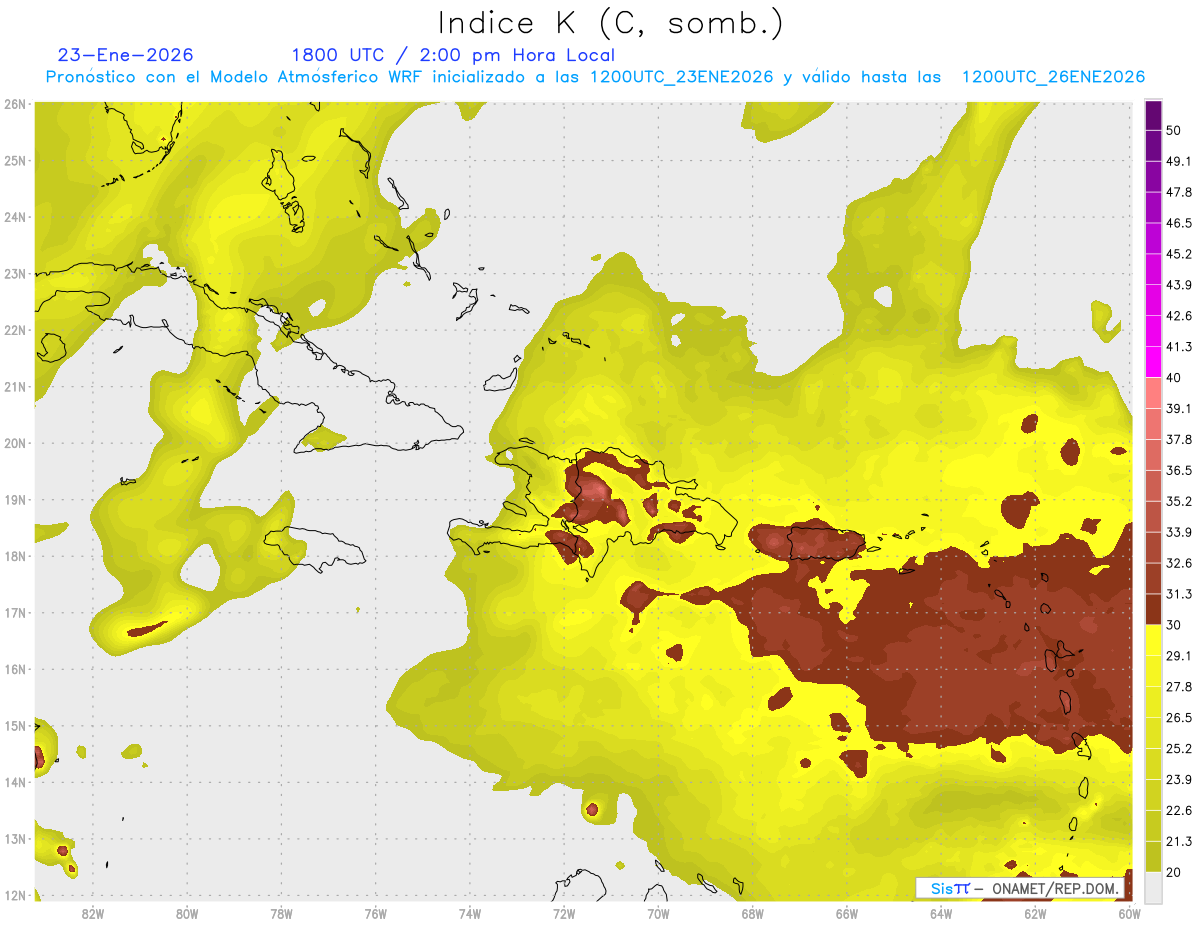The height and width of the screenshot is (927, 1200).
Task: Click the "66W" longitude label
Action: point(847,913)
